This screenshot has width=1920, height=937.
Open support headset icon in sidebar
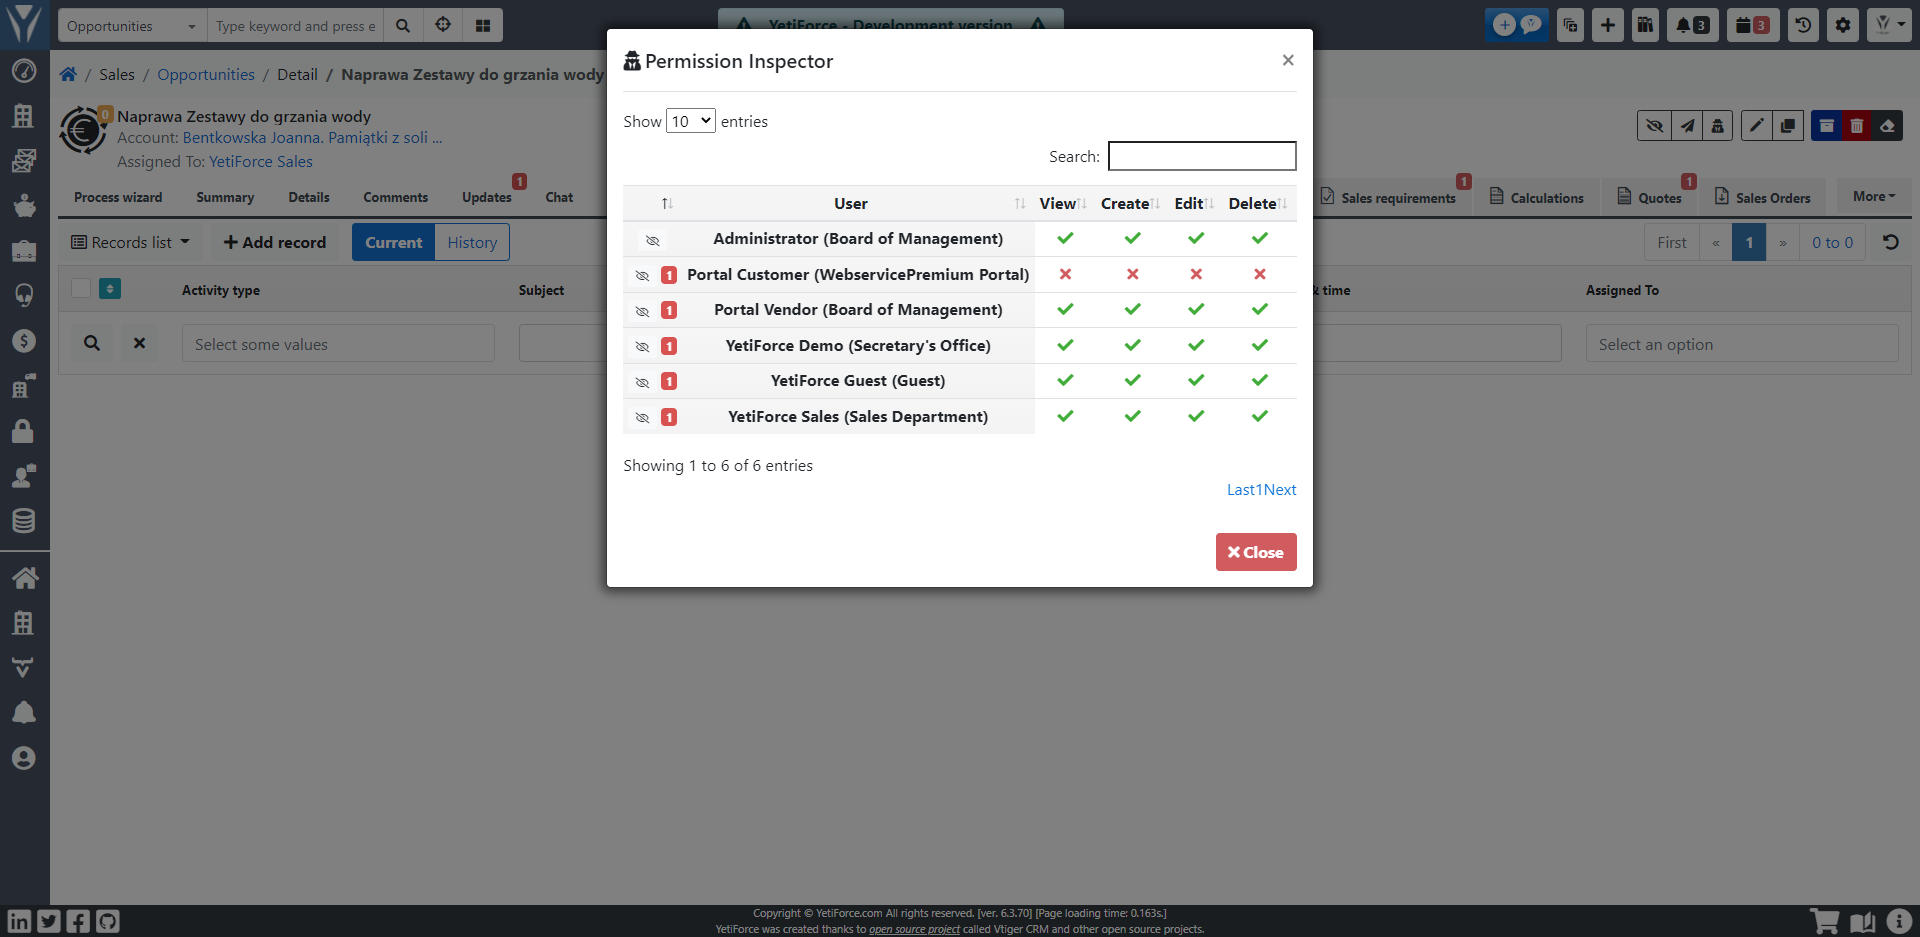point(24,295)
